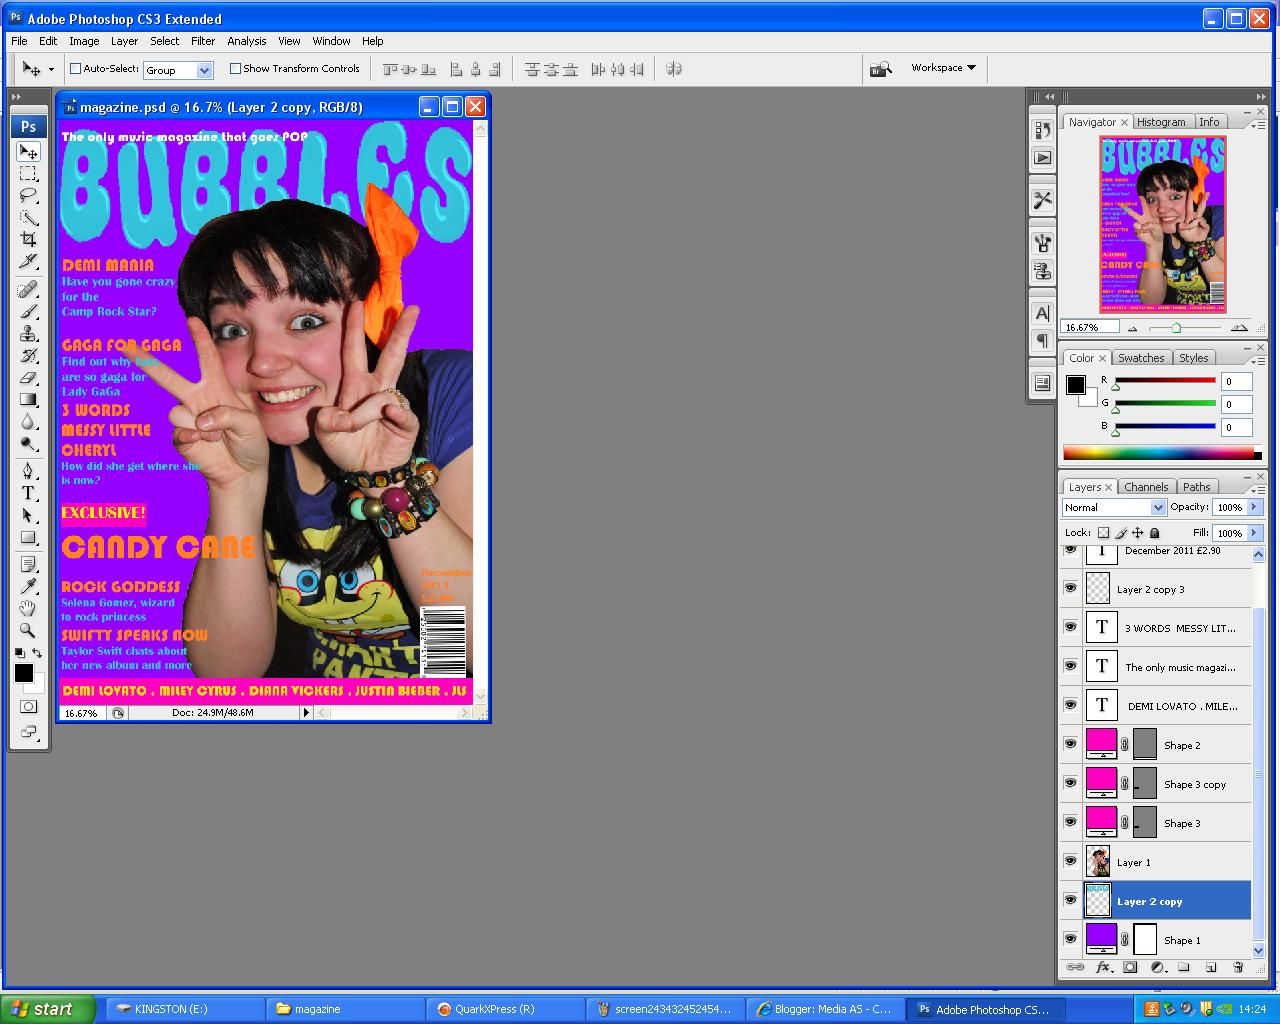Swap foreground and background colors arrow
This screenshot has height=1024, width=1280.
(38, 653)
